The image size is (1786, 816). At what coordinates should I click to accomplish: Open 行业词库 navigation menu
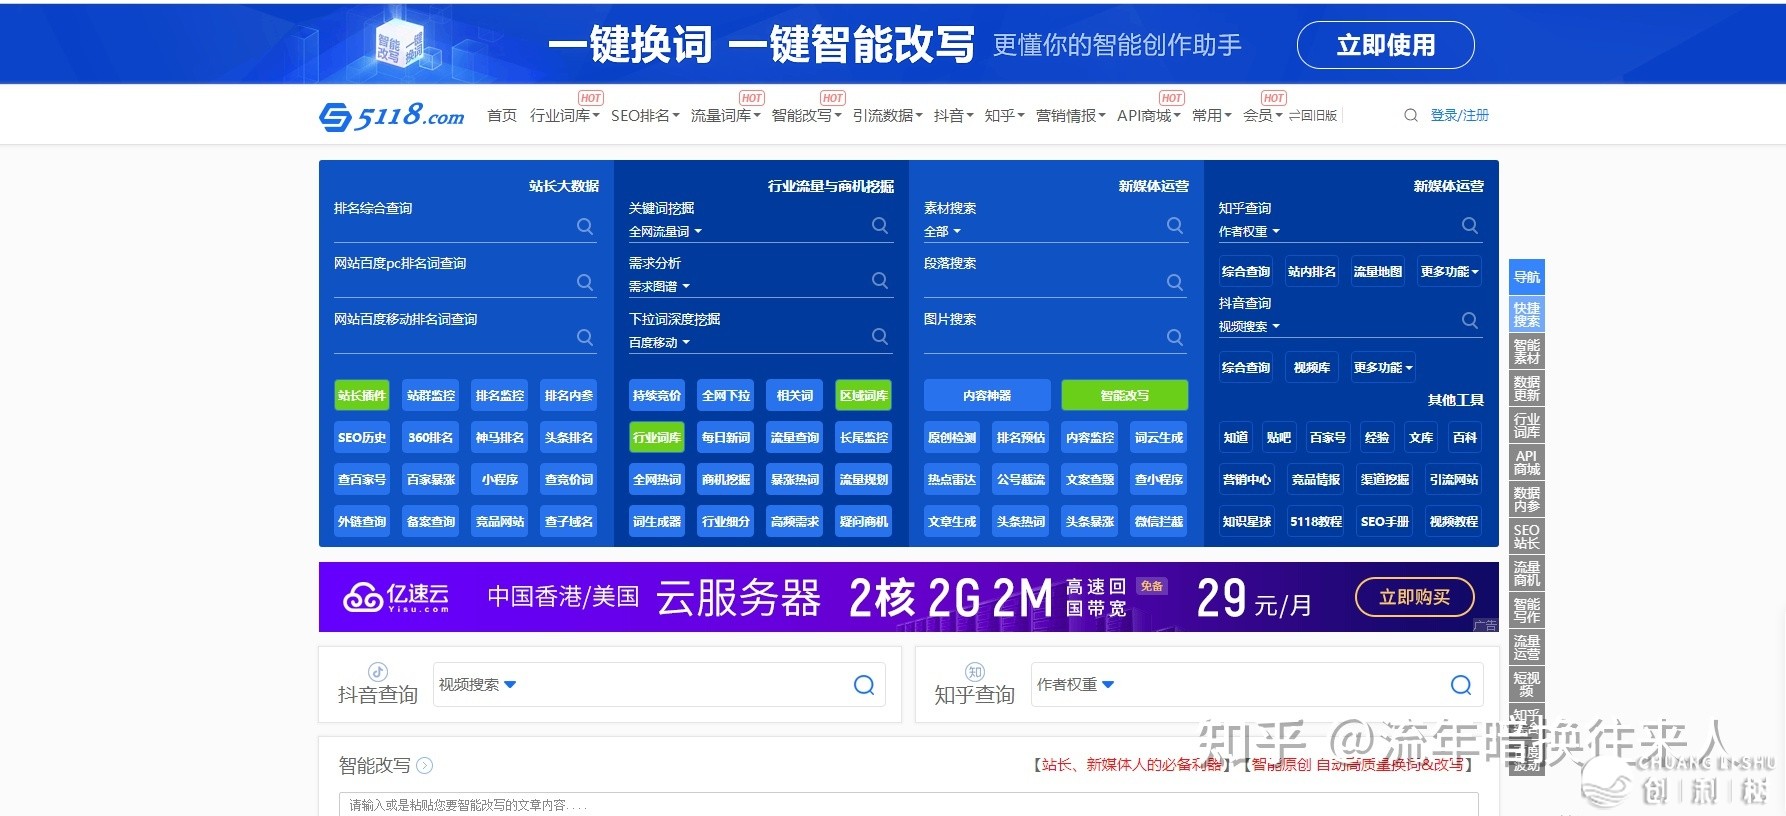[x=564, y=115]
